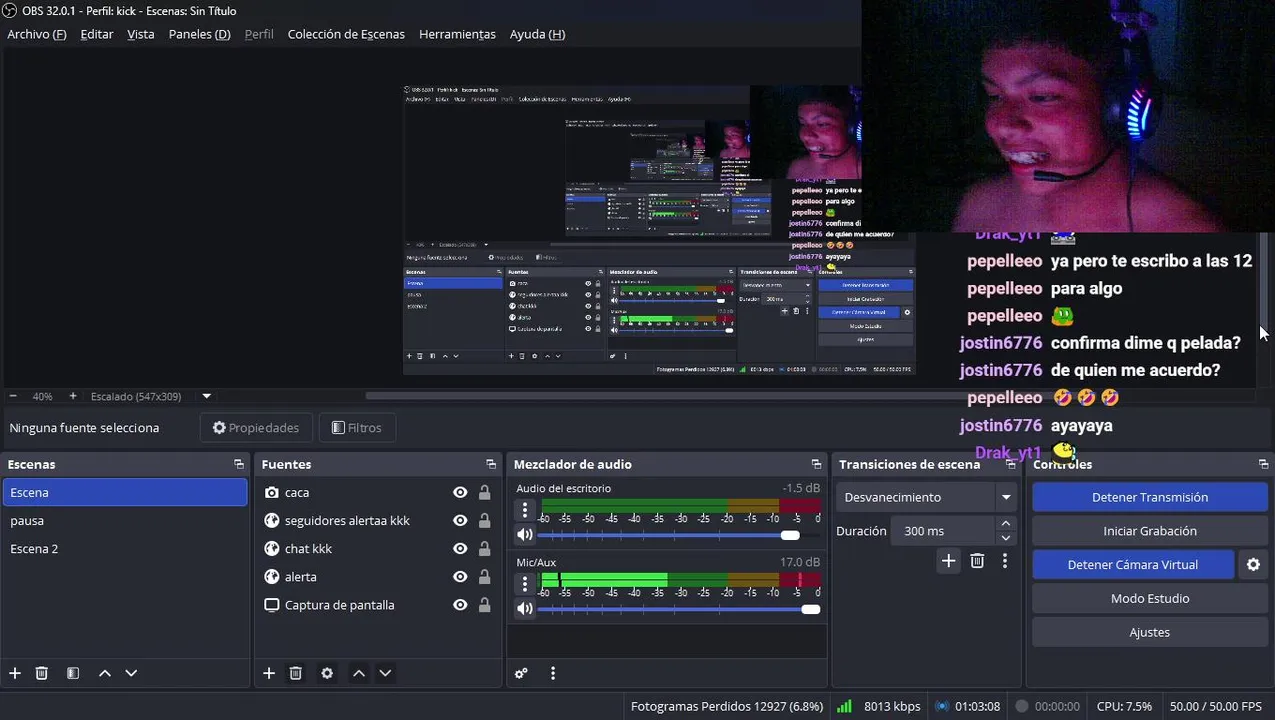Pop out the Mezclador de audio dock
The width and height of the screenshot is (1275, 720).
[816, 464]
